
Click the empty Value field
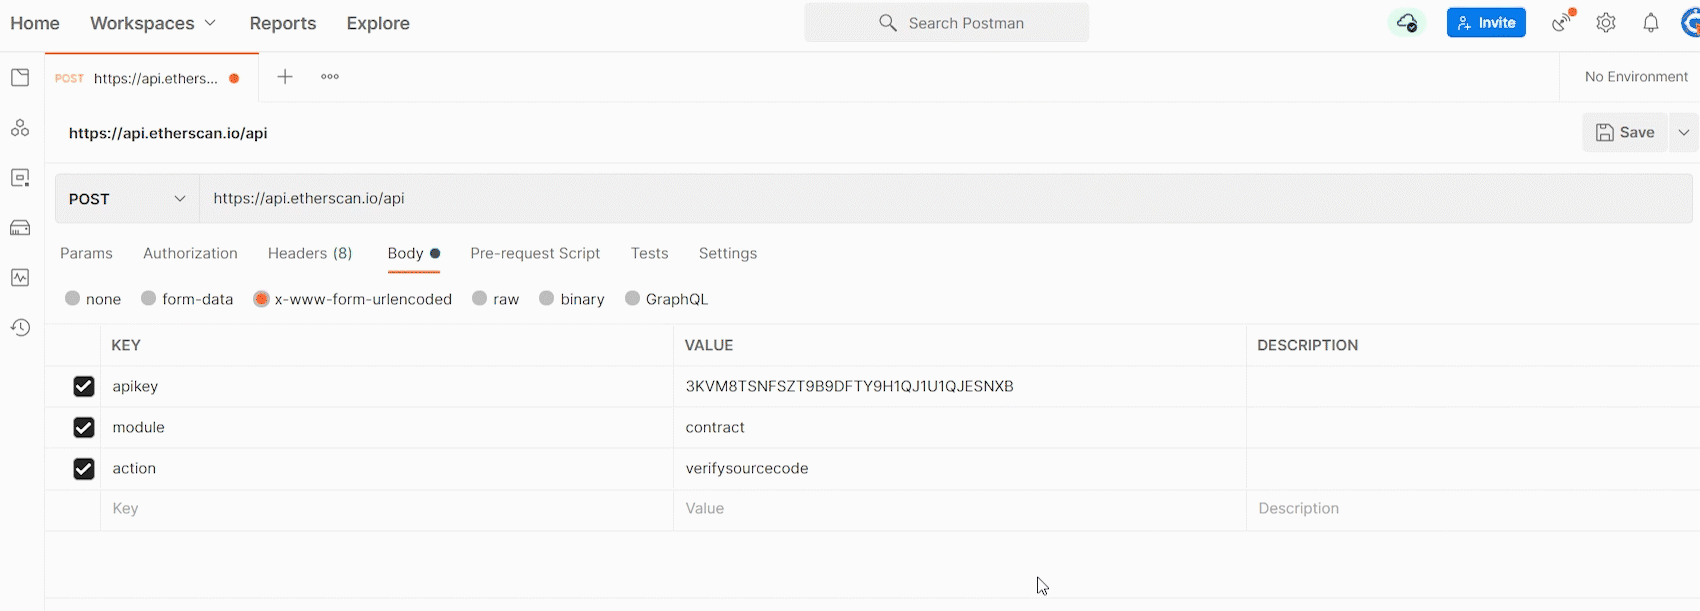pyautogui.click(x=960, y=509)
